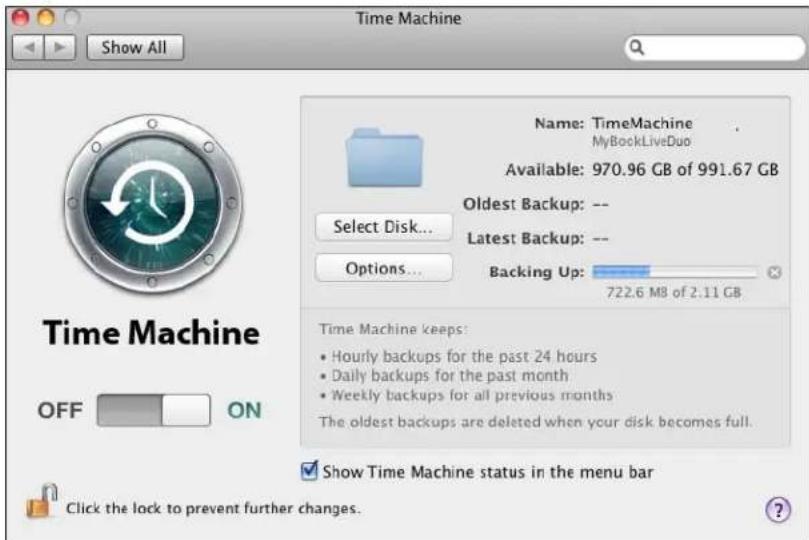This screenshot has width=809, height=540.
Task: Click the oldest backups deleted notice text
Action: click(535, 422)
